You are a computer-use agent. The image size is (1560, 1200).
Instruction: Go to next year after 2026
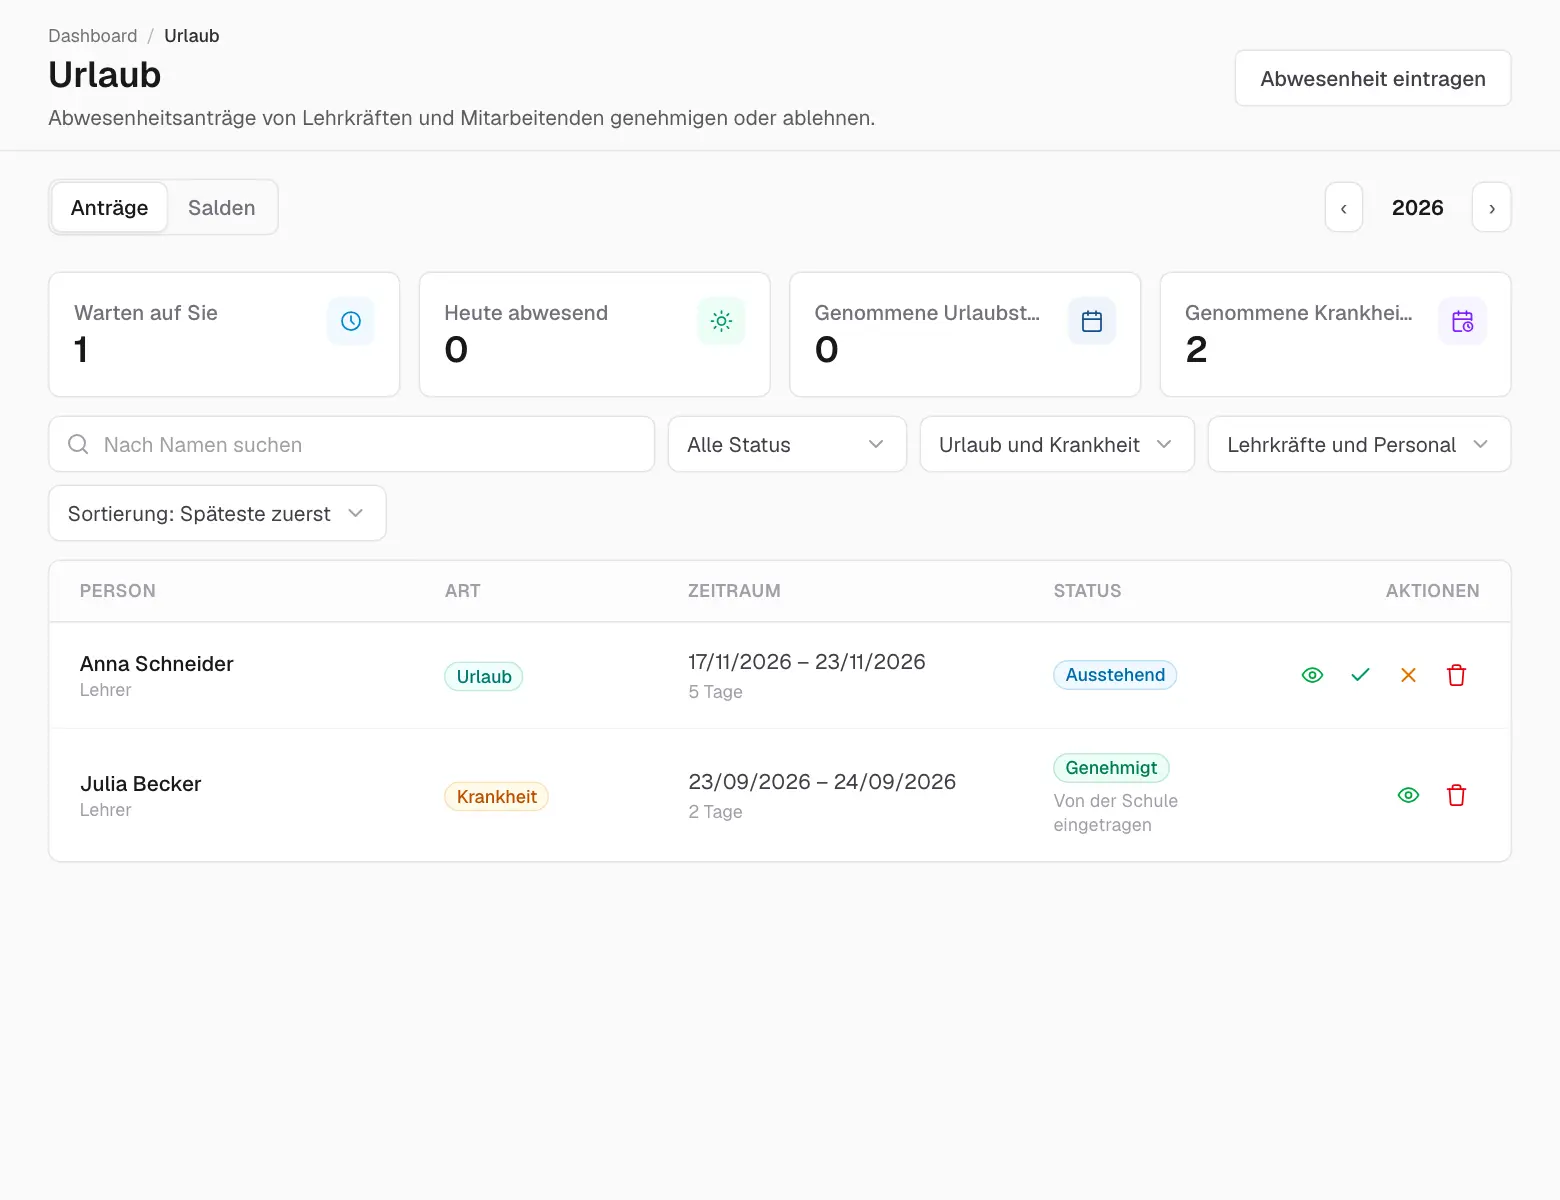pos(1492,208)
